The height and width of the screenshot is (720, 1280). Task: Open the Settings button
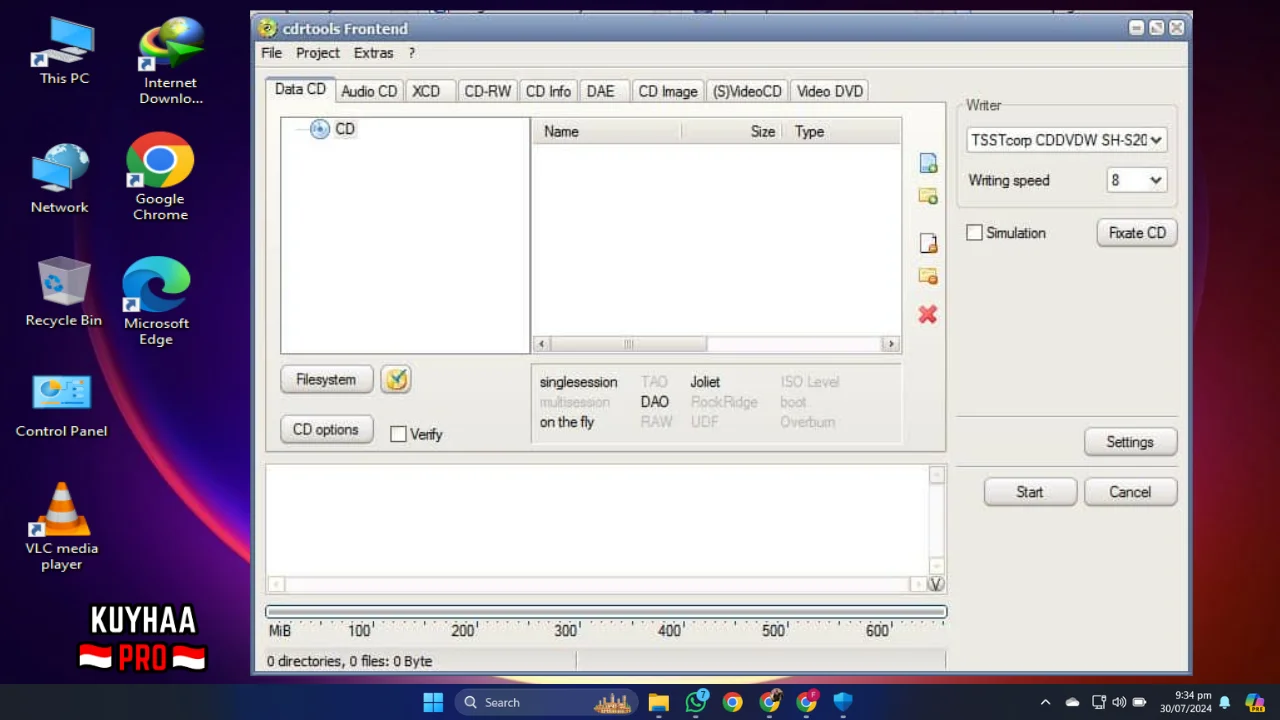(1130, 442)
